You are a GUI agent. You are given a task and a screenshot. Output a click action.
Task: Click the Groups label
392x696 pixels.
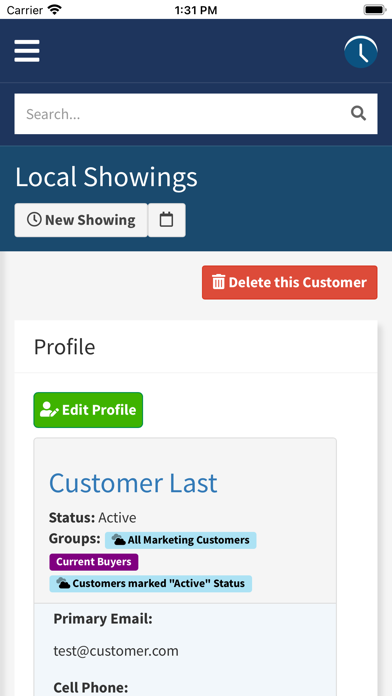75,539
